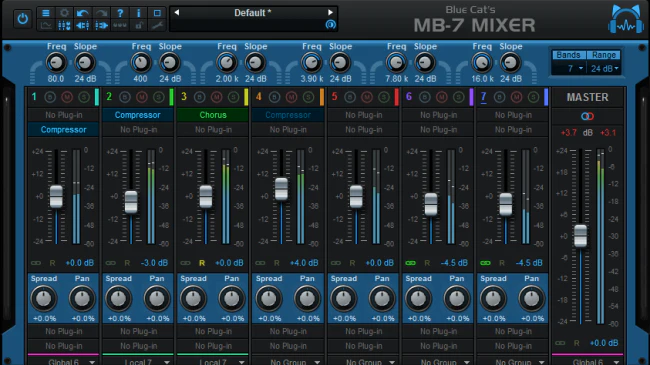Open the Bands count dropdown showing 7

click(569, 68)
